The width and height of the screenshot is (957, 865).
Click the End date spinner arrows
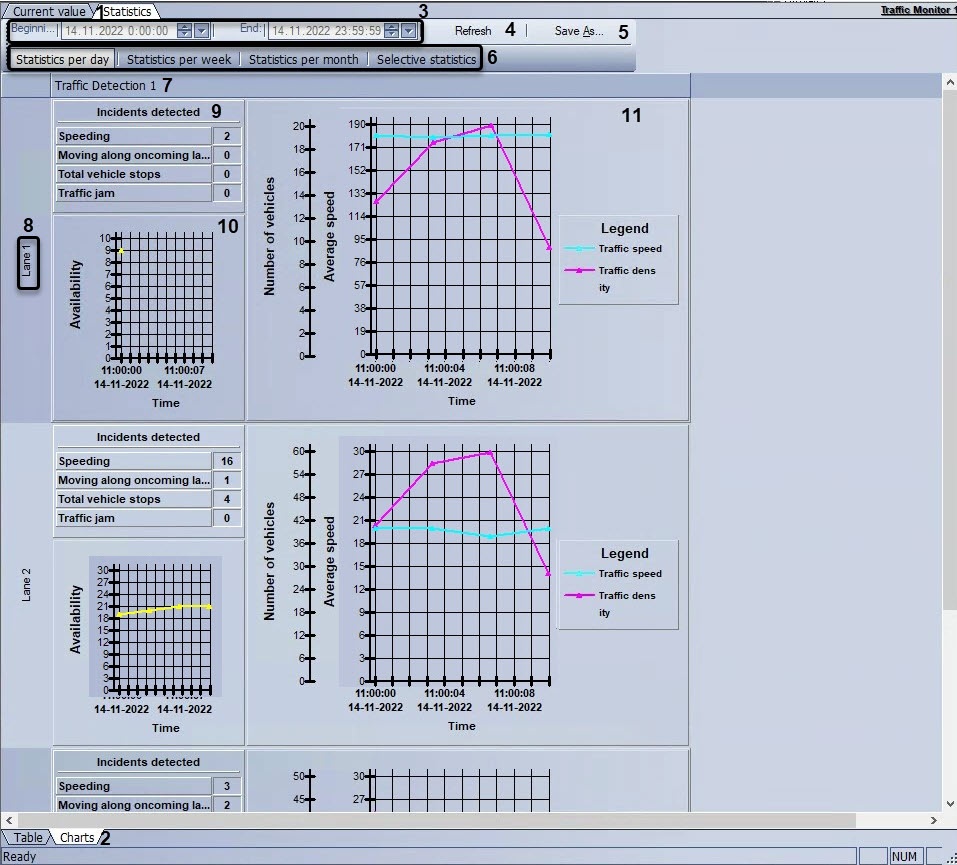coord(391,31)
